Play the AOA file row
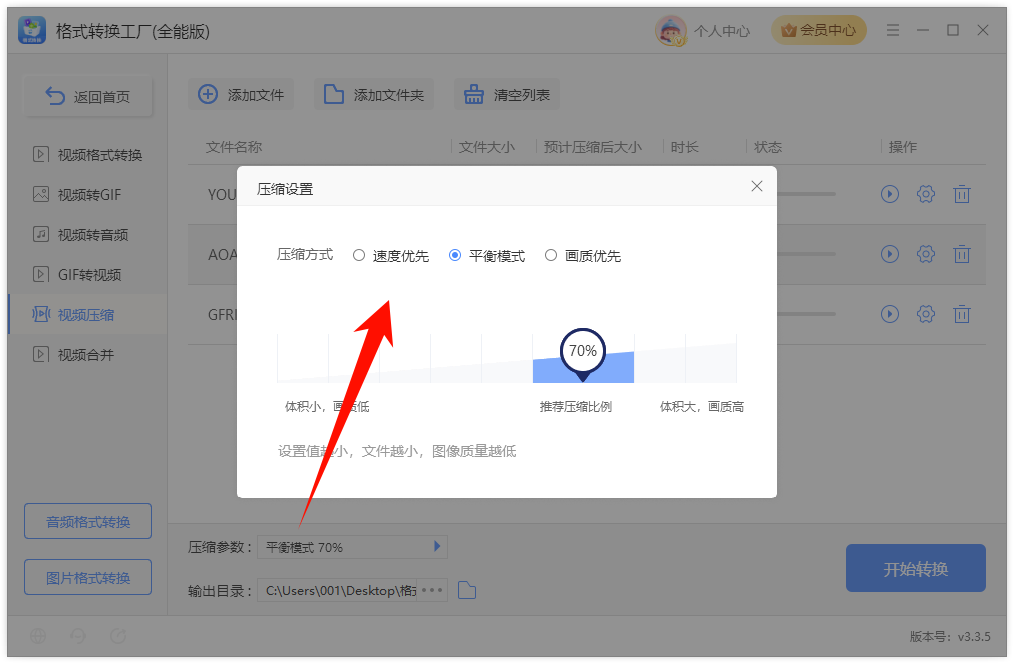Image resolution: width=1014 pixels, height=664 pixels. pos(890,254)
